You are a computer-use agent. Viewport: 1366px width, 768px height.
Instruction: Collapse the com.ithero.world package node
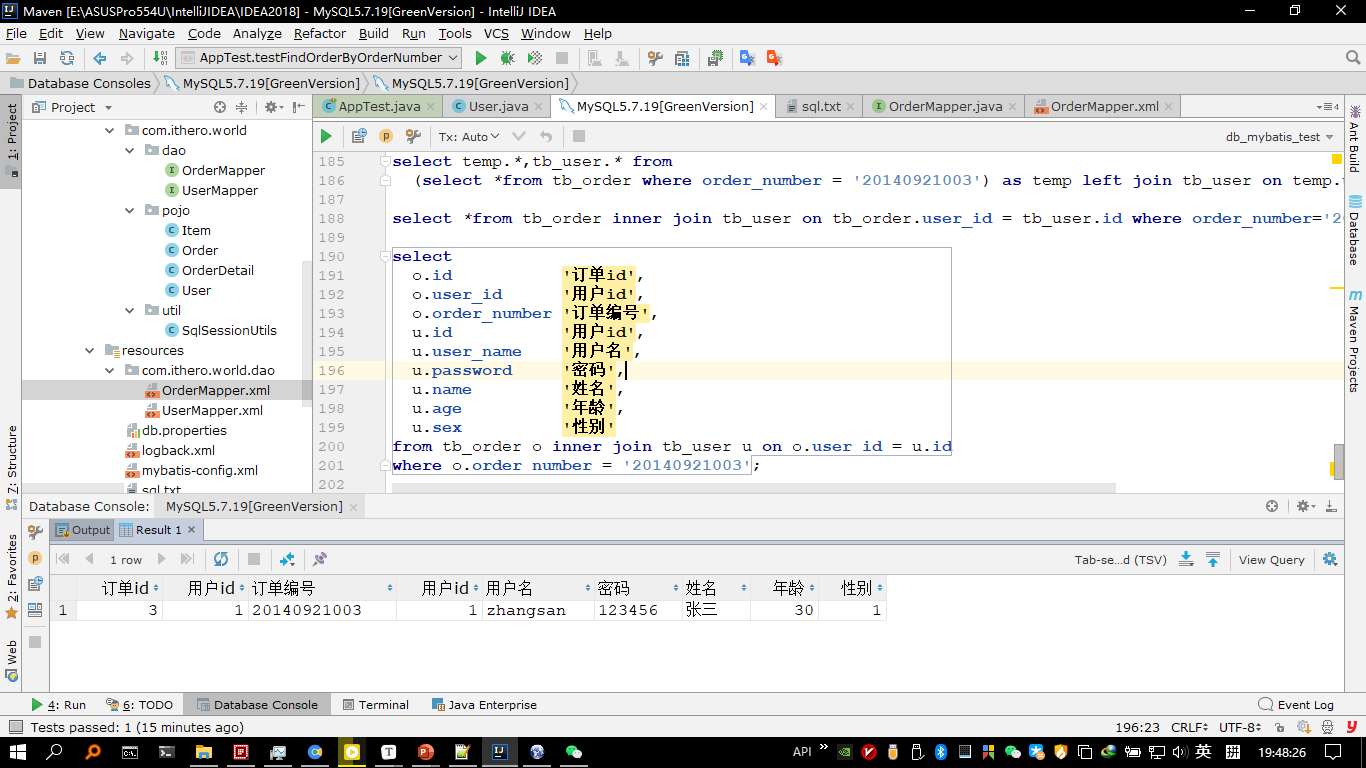(x=110, y=130)
